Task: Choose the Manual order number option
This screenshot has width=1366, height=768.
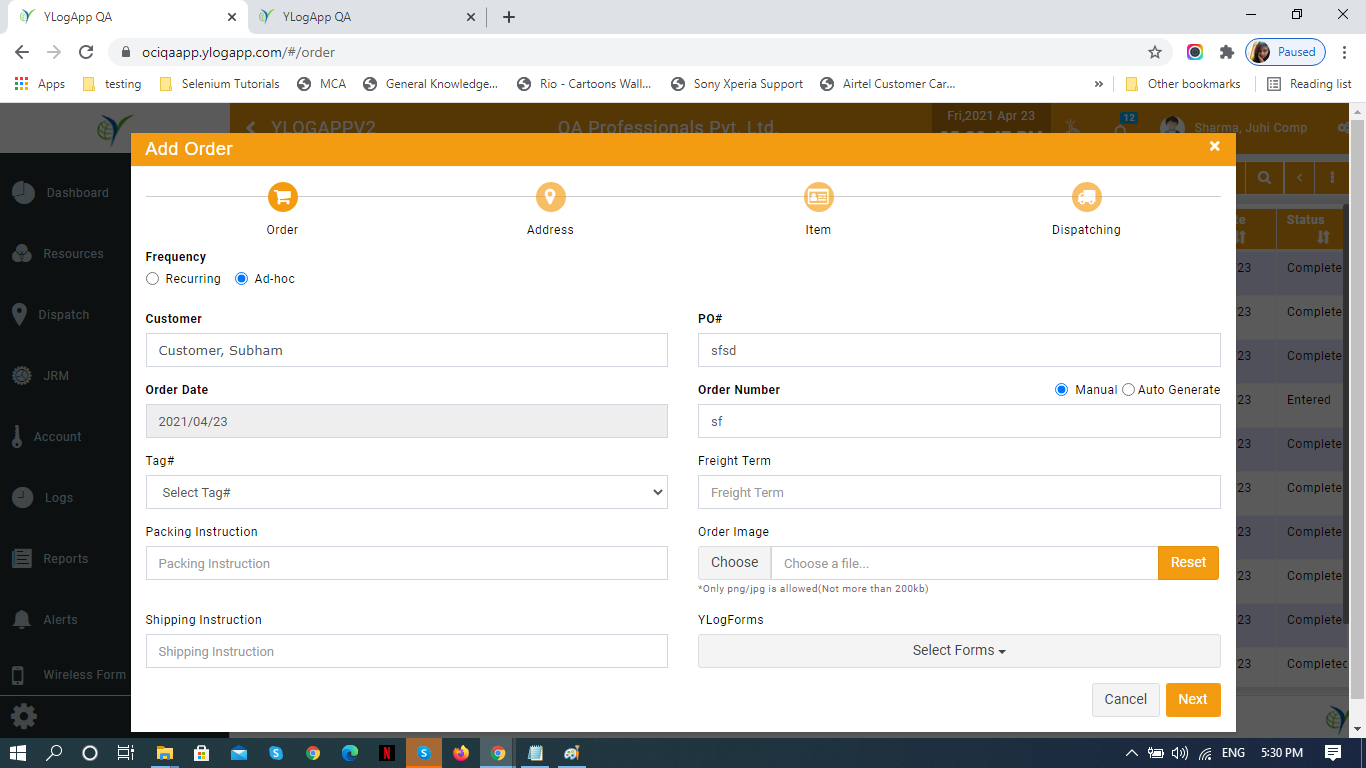Action: 1061,389
